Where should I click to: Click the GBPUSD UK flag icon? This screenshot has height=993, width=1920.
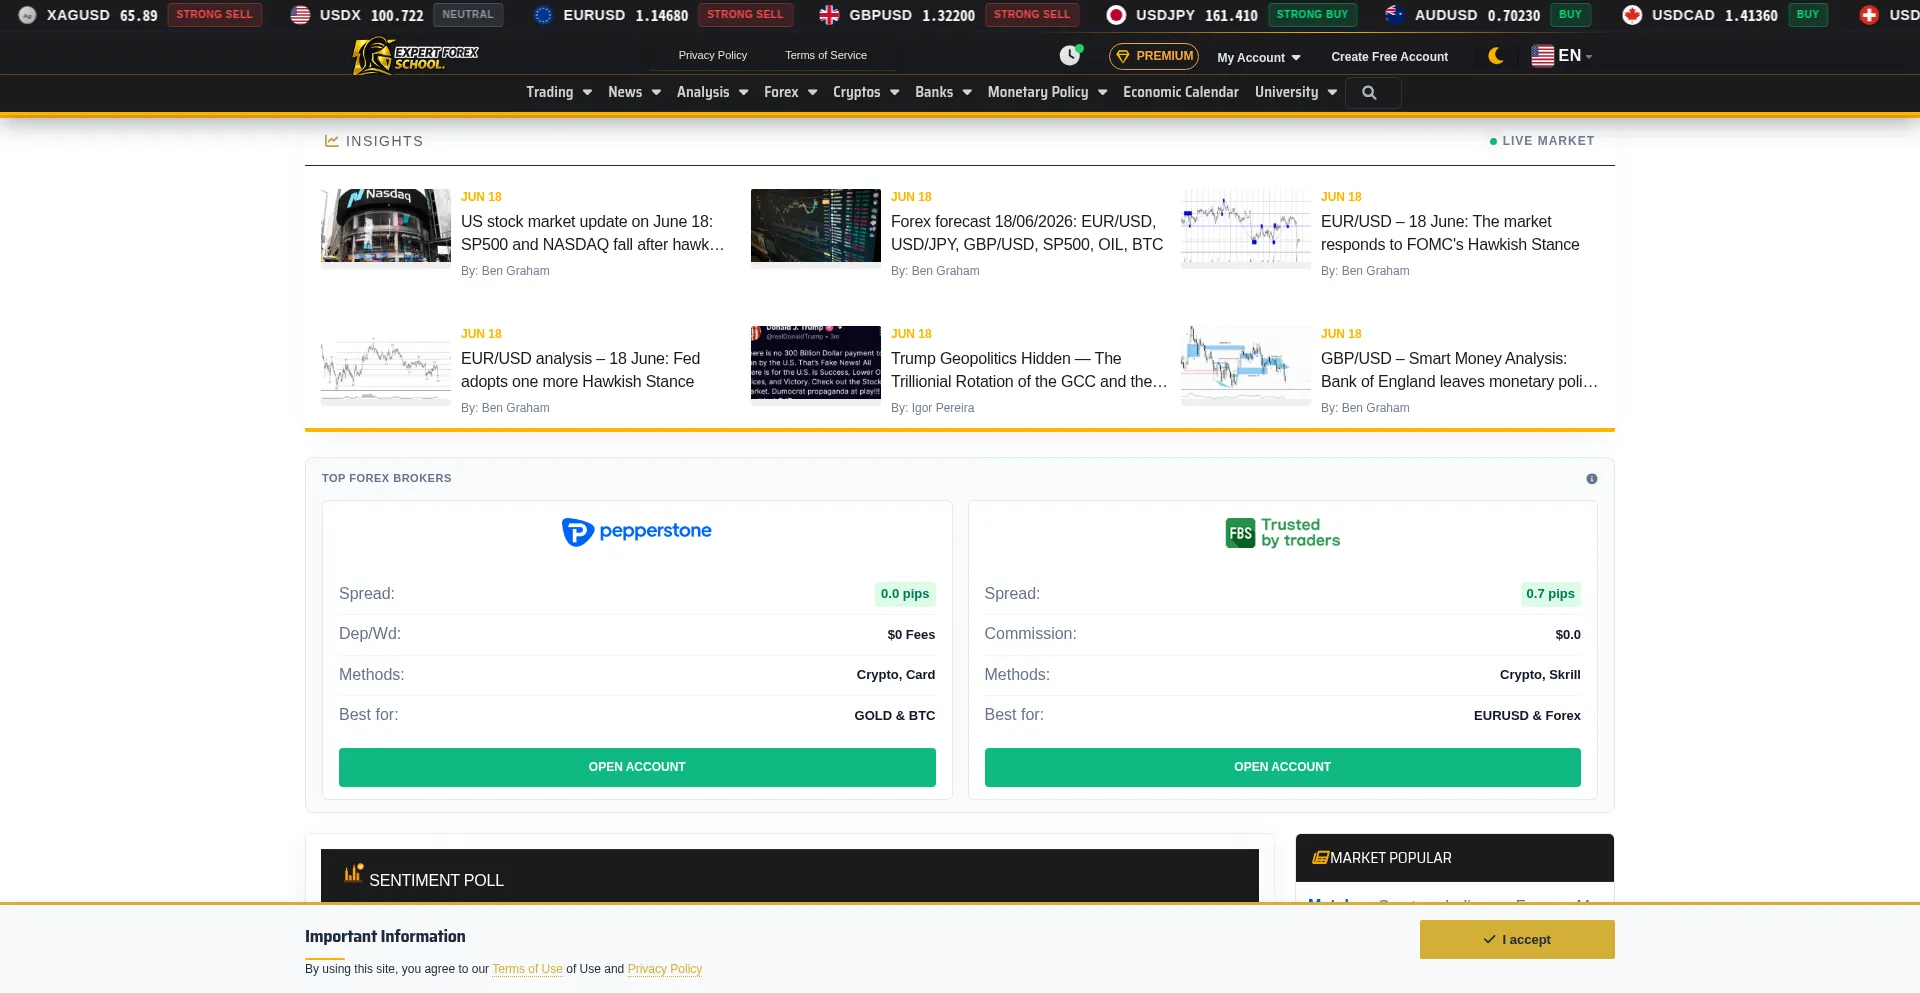829,15
